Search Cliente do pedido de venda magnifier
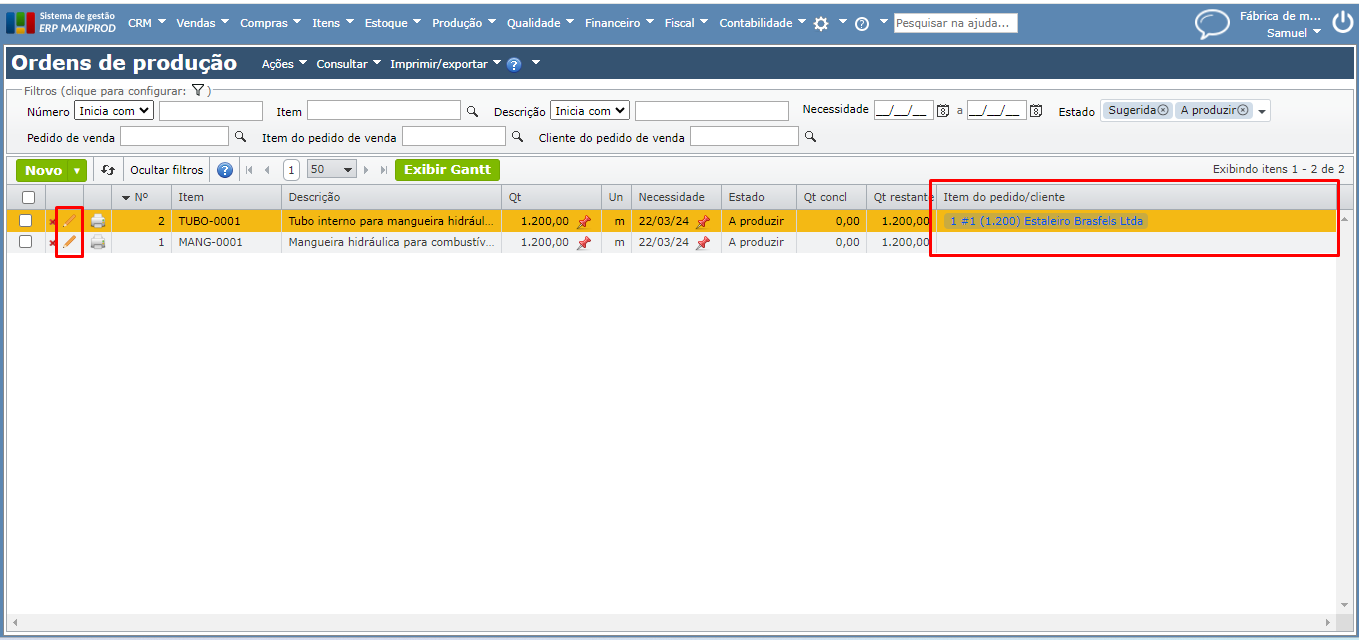This screenshot has height=640, width=1359. tap(810, 136)
